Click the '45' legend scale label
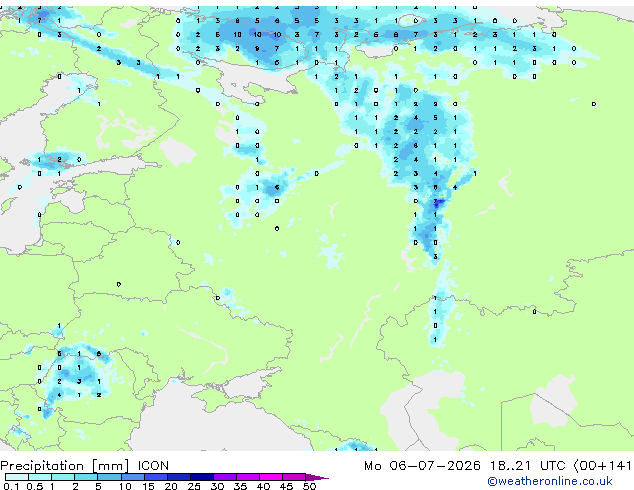634x490 pixels. point(286,486)
